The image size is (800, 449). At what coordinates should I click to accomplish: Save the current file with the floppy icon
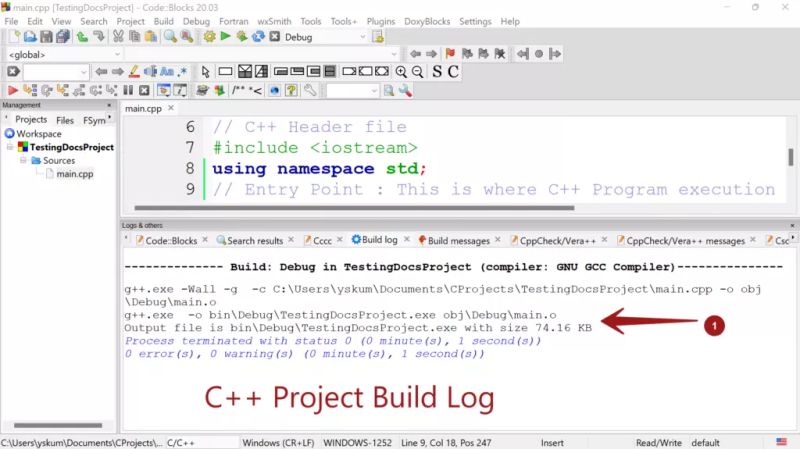coord(46,37)
